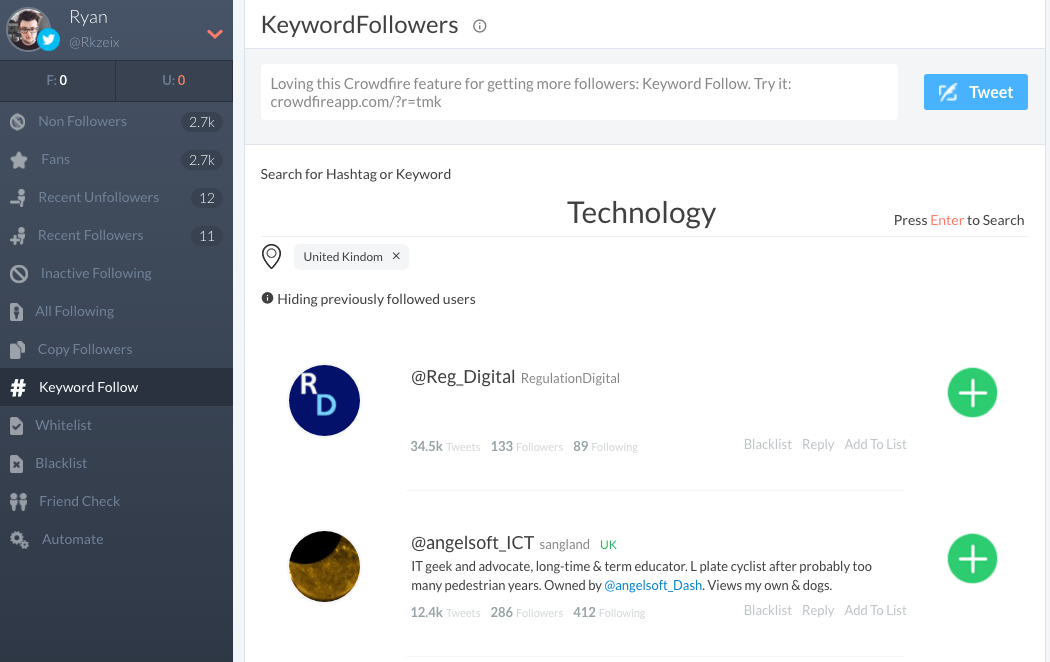Blacklist the @Reg_Digital user

coord(767,444)
